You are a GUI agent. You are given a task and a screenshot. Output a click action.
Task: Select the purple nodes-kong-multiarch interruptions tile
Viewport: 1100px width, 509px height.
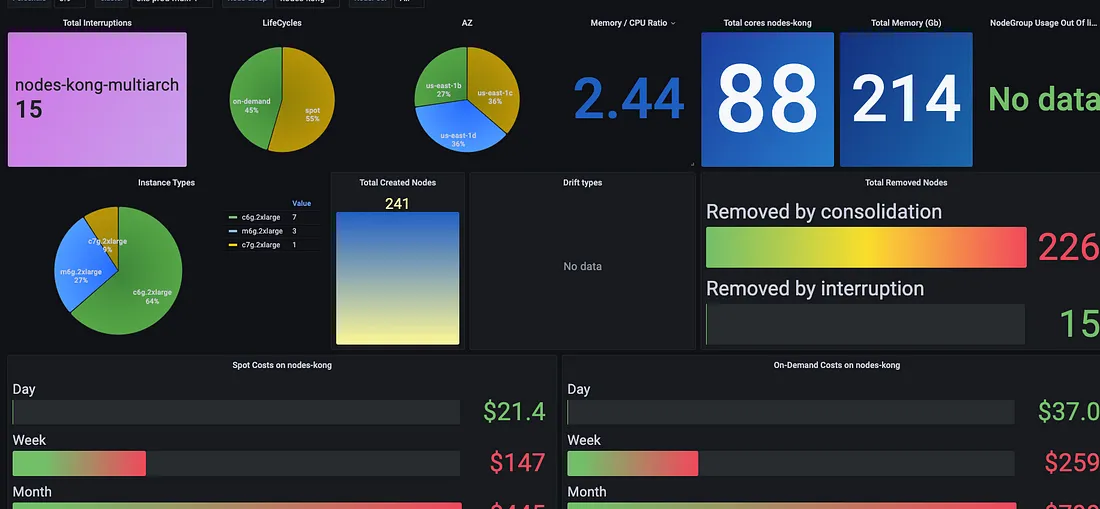coord(97,100)
